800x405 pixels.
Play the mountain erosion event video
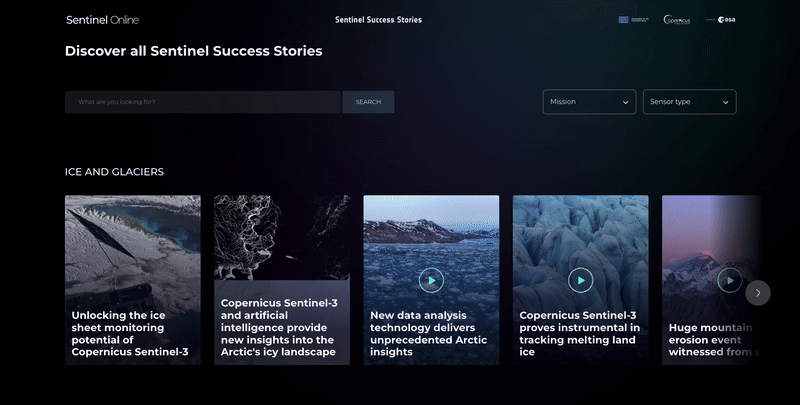[730, 280]
